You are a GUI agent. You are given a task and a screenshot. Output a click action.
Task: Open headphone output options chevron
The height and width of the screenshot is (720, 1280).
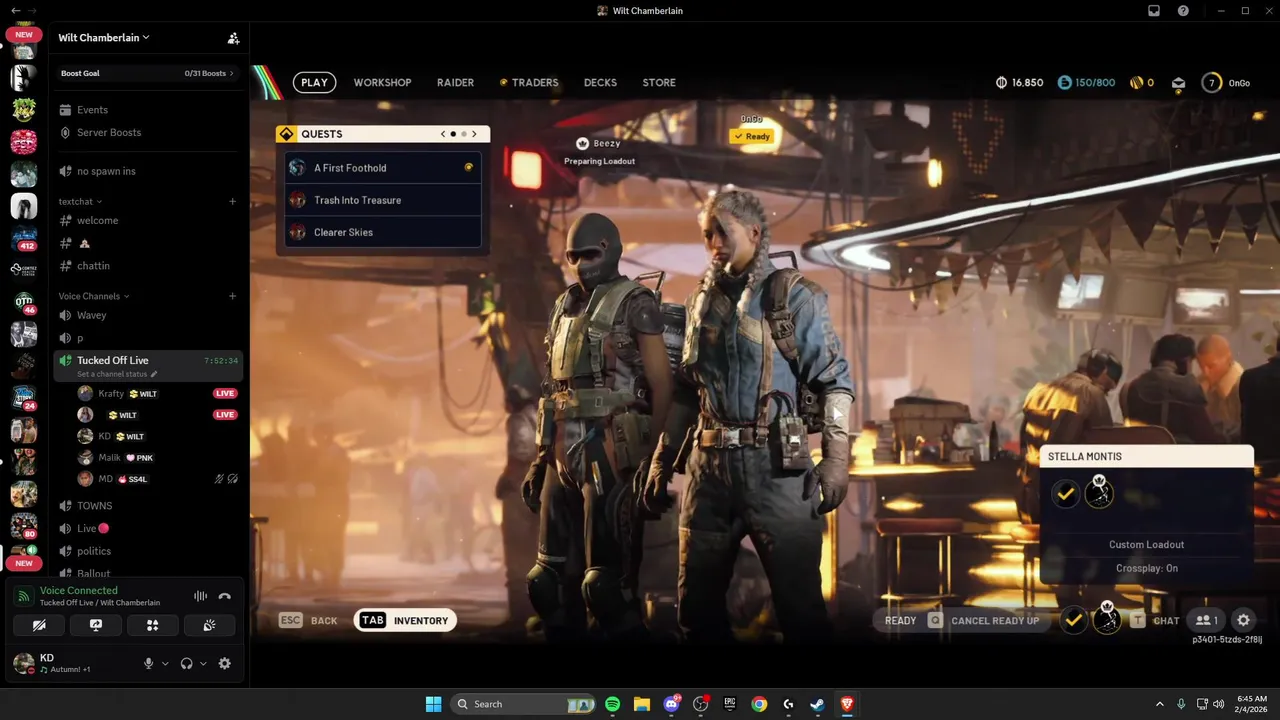[203, 663]
